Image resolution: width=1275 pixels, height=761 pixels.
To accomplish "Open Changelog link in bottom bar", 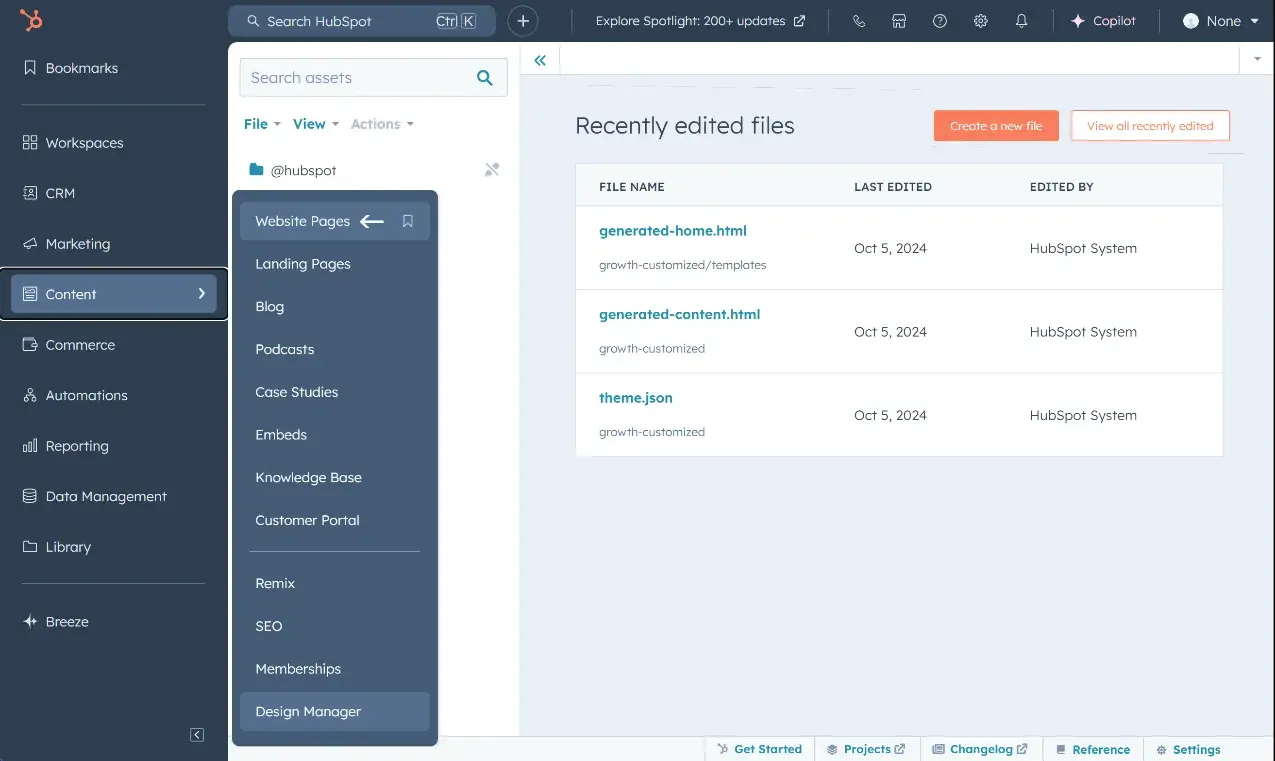I will (x=980, y=749).
